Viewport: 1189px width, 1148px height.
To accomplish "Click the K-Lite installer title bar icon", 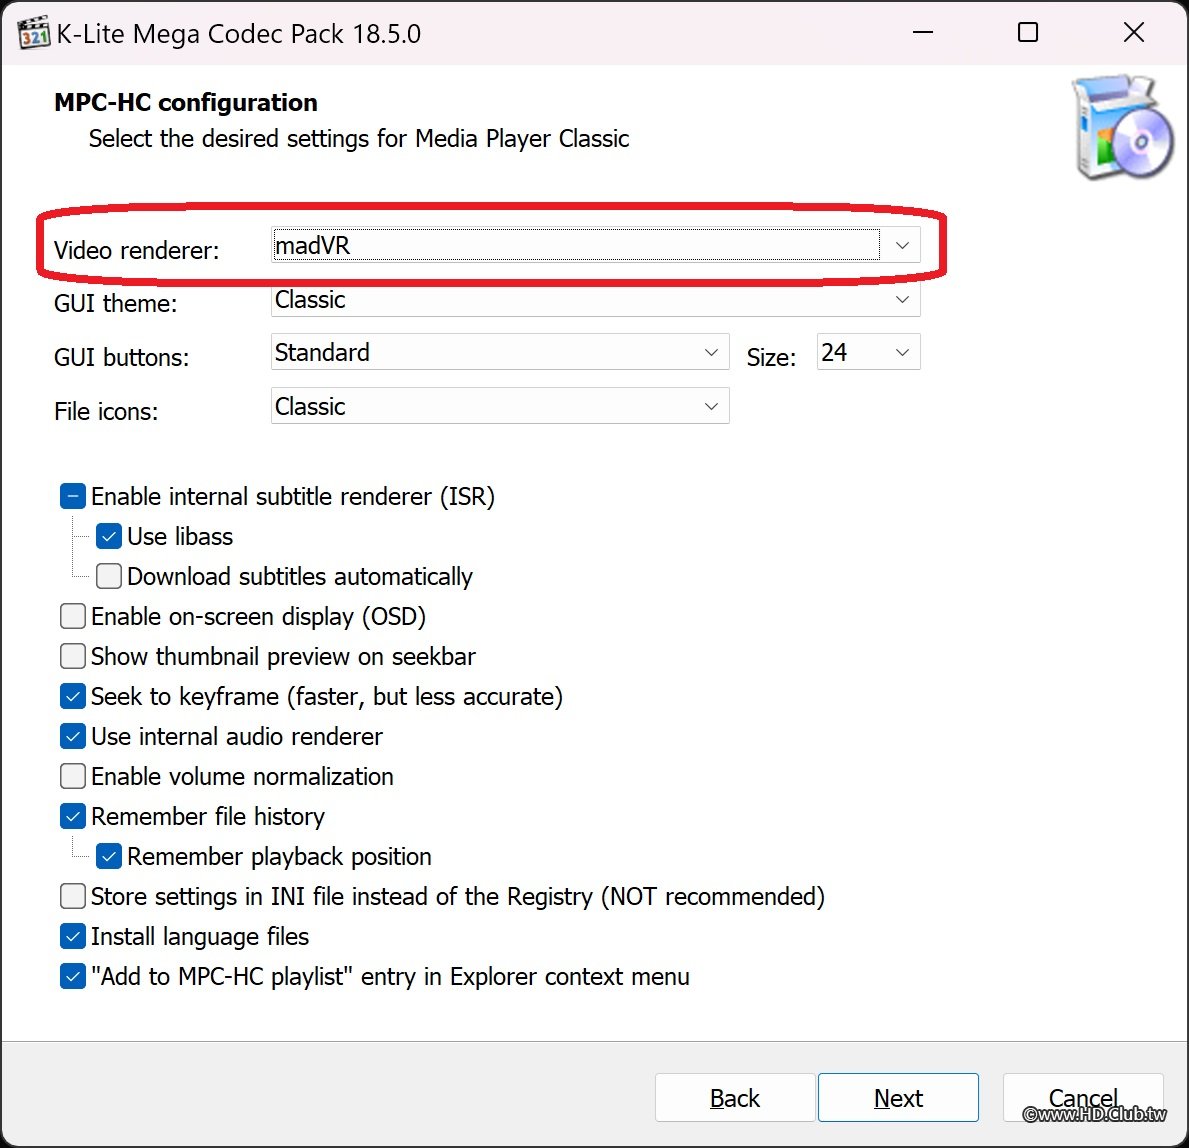I will click(33, 33).
